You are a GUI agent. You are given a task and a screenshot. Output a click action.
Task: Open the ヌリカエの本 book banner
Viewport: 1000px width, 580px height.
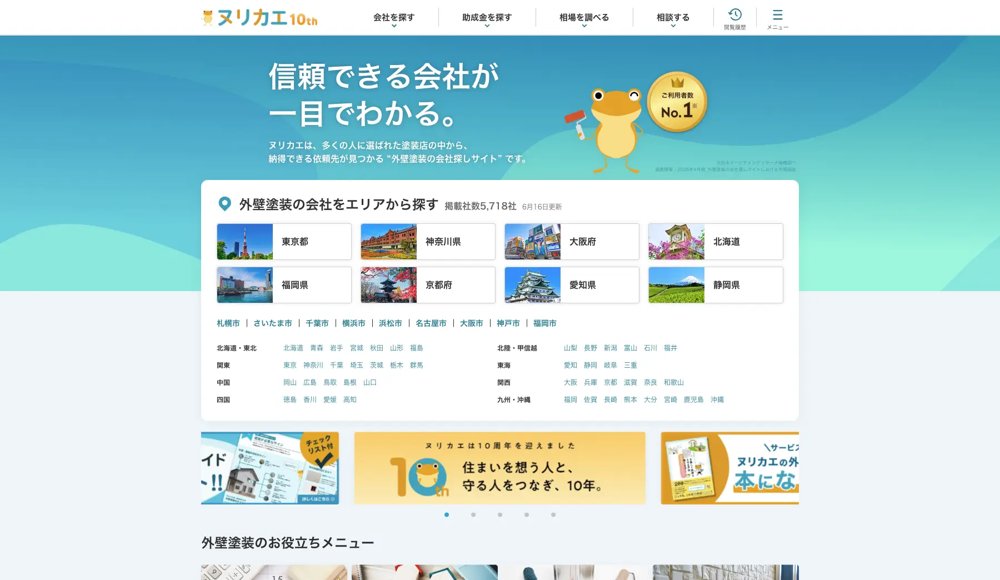[730, 468]
